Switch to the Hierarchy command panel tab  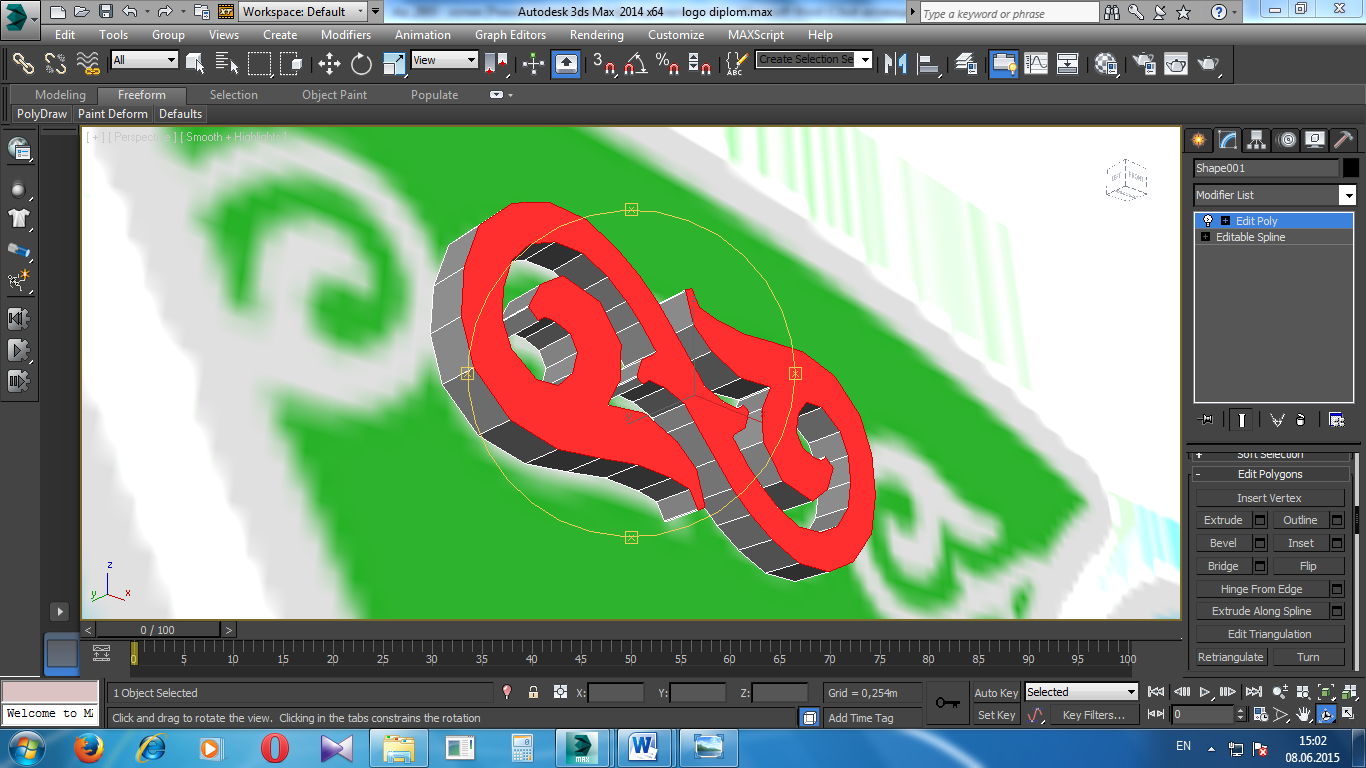[x=1257, y=140]
